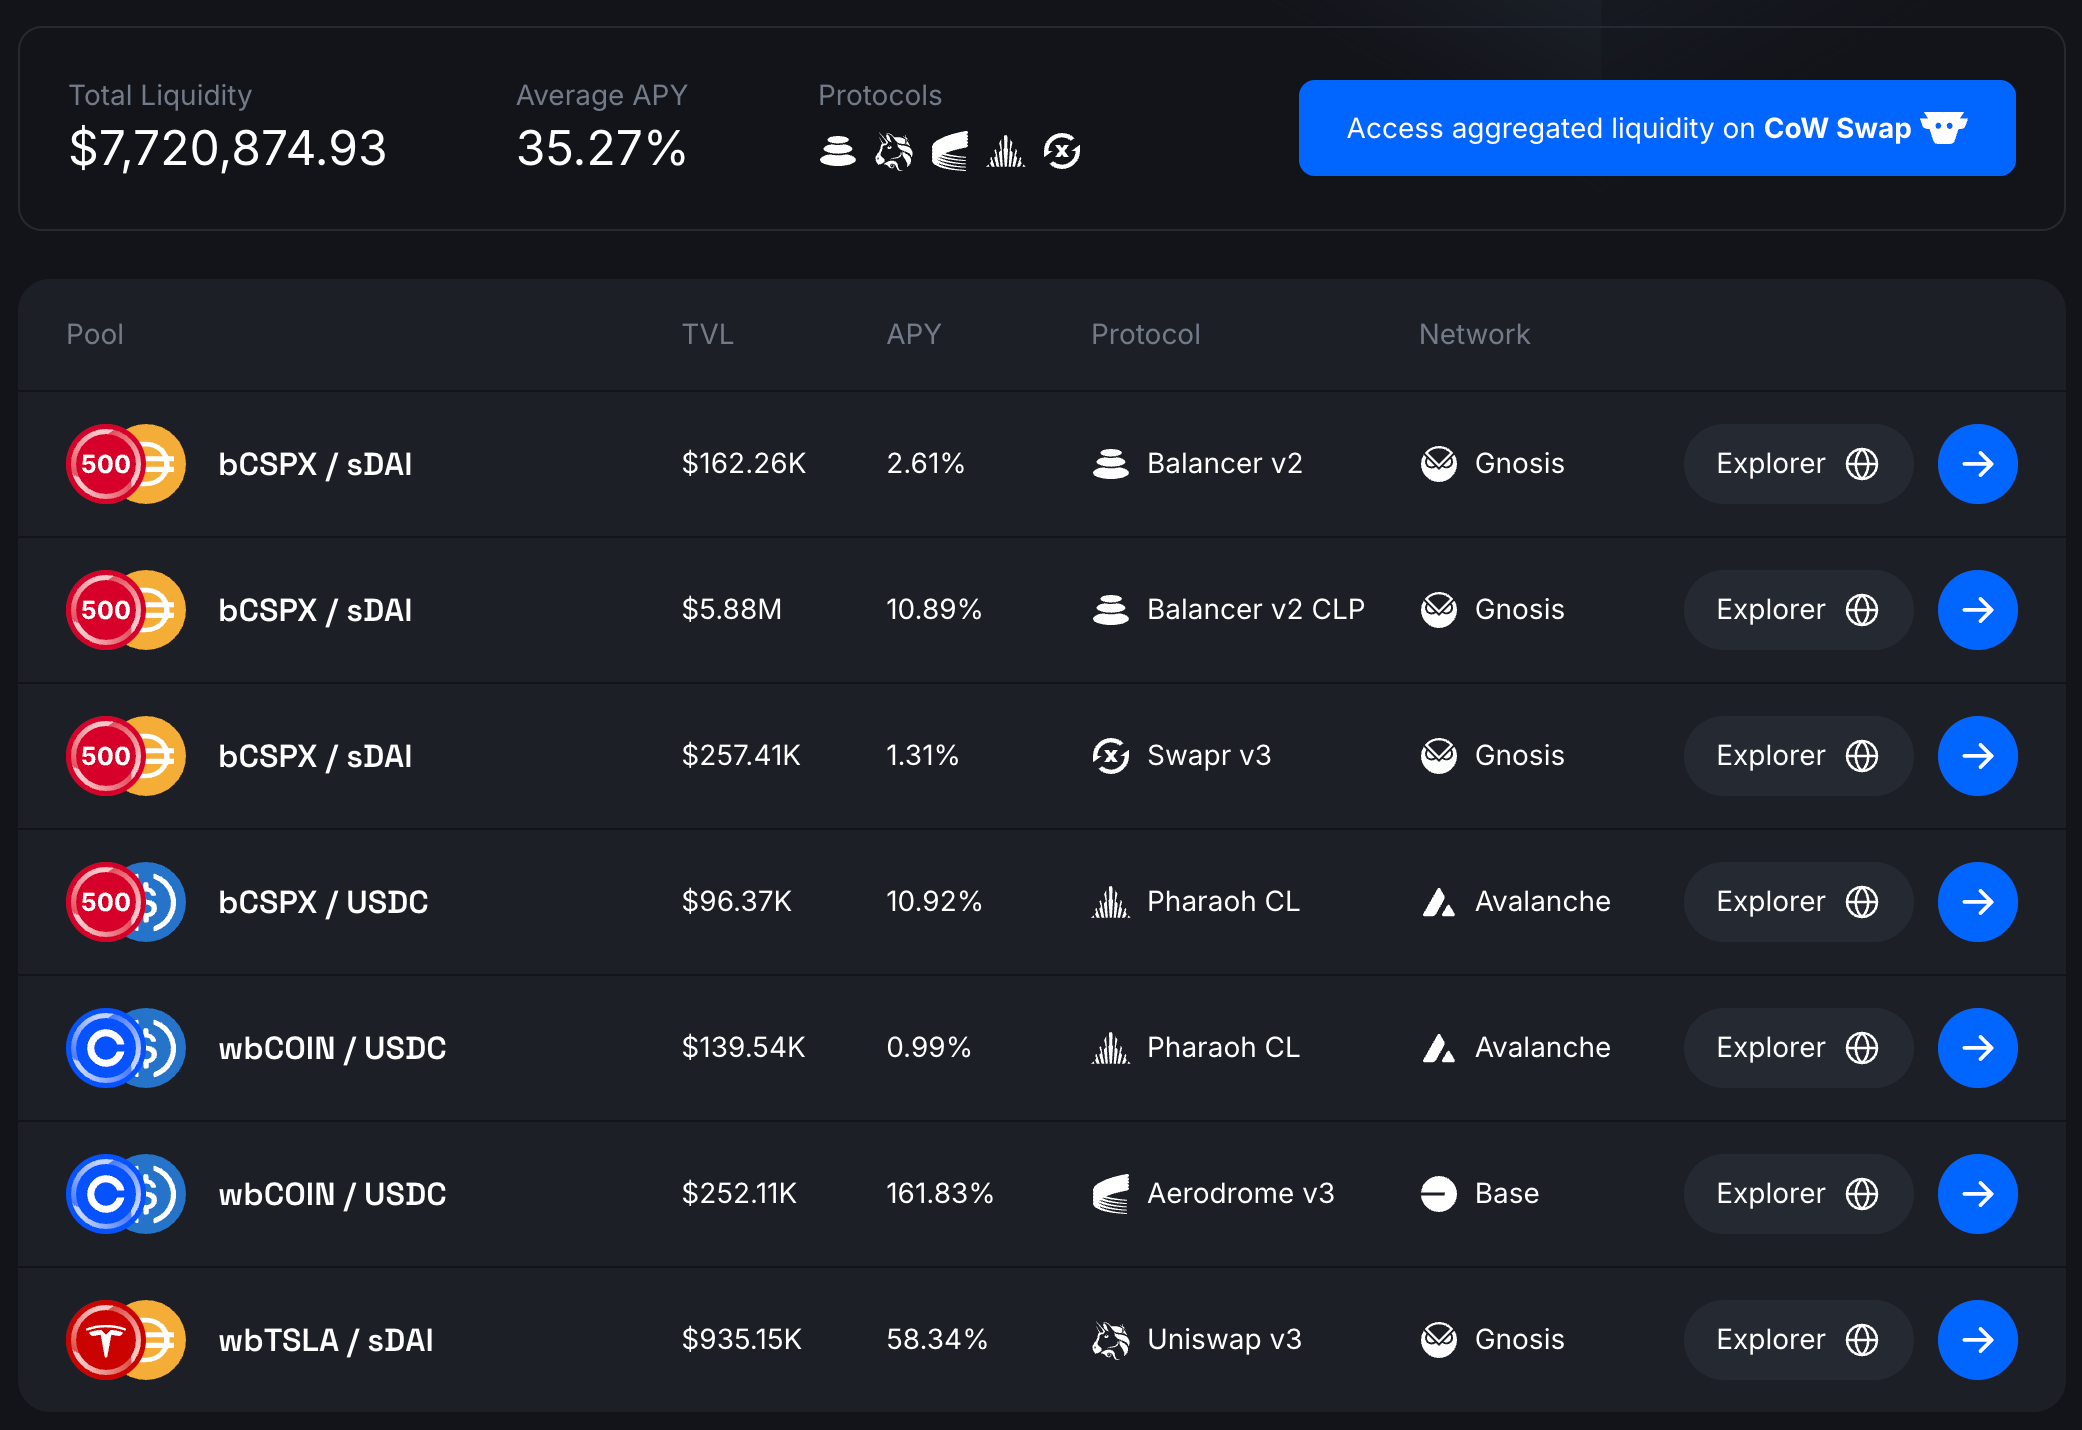The width and height of the screenshot is (2082, 1430).
Task: Go to Swapr v3 pool via blue arrow
Action: 1978,756
